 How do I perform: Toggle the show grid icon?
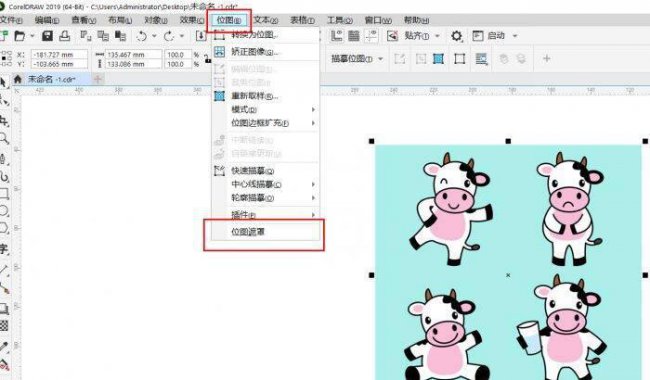pyautogui.click(x=354, y=36)
